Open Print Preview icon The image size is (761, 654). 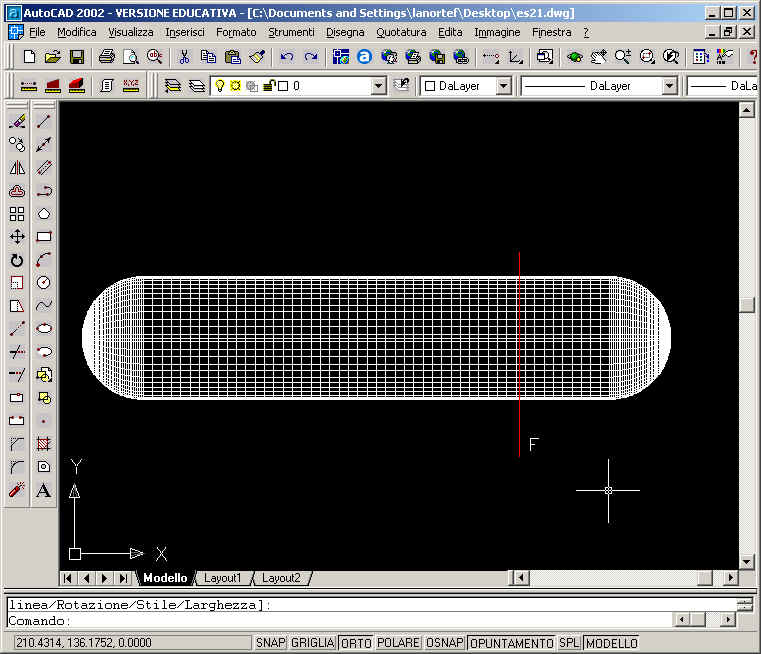[x=130, y=57]
